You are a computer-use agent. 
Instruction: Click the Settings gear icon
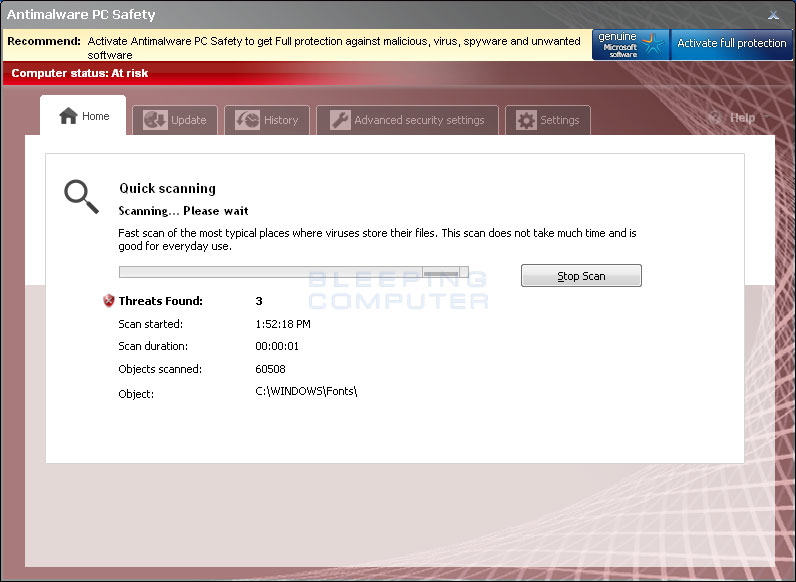[526, 120]
